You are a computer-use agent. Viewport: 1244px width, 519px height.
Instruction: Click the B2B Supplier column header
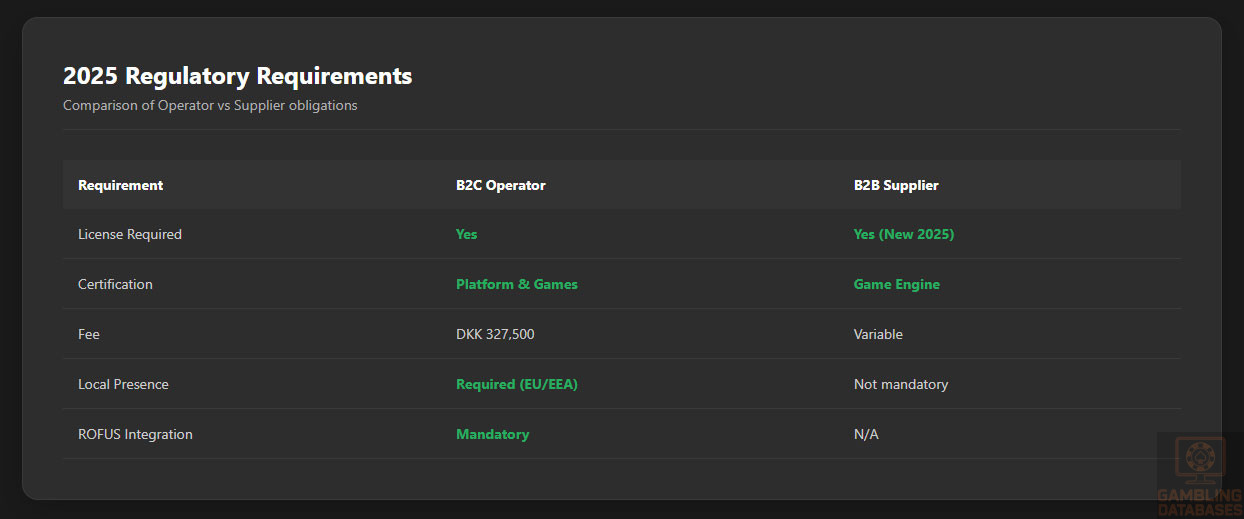pos(895,185)
